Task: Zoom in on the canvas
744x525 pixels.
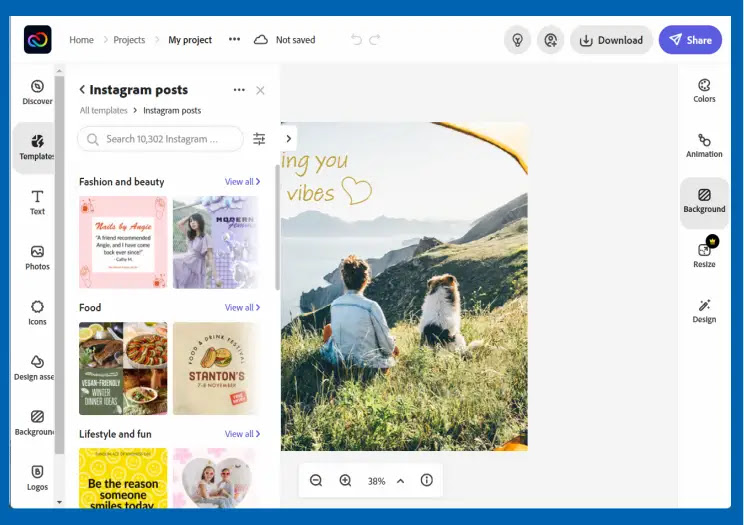Action: (x=345, y=480)
